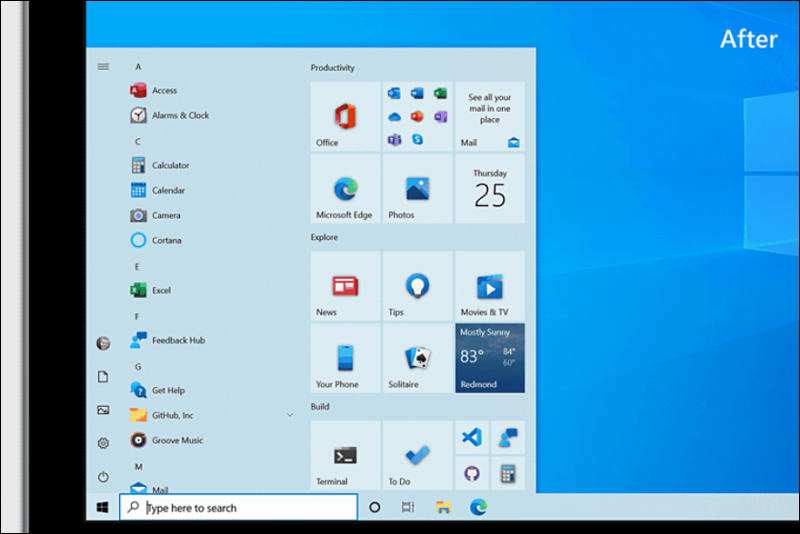
Task: Open File Explorer on the taskbar
Action: coord(443,507)
